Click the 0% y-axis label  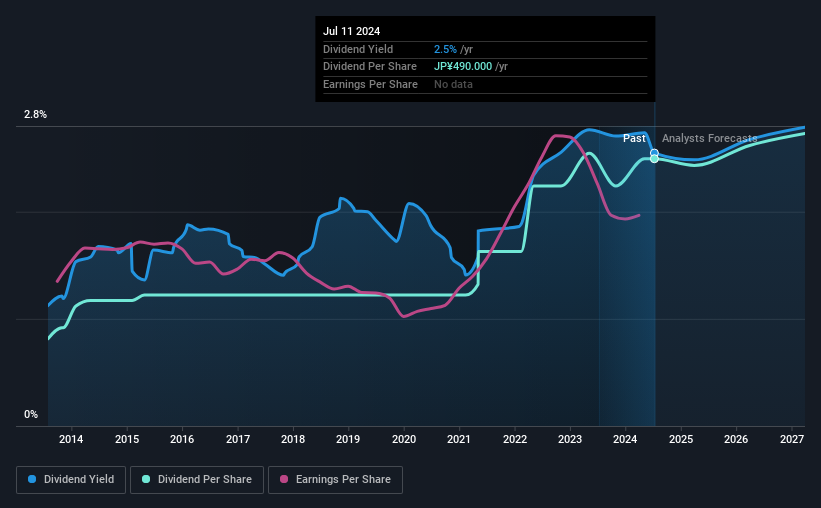pos(31,414)
